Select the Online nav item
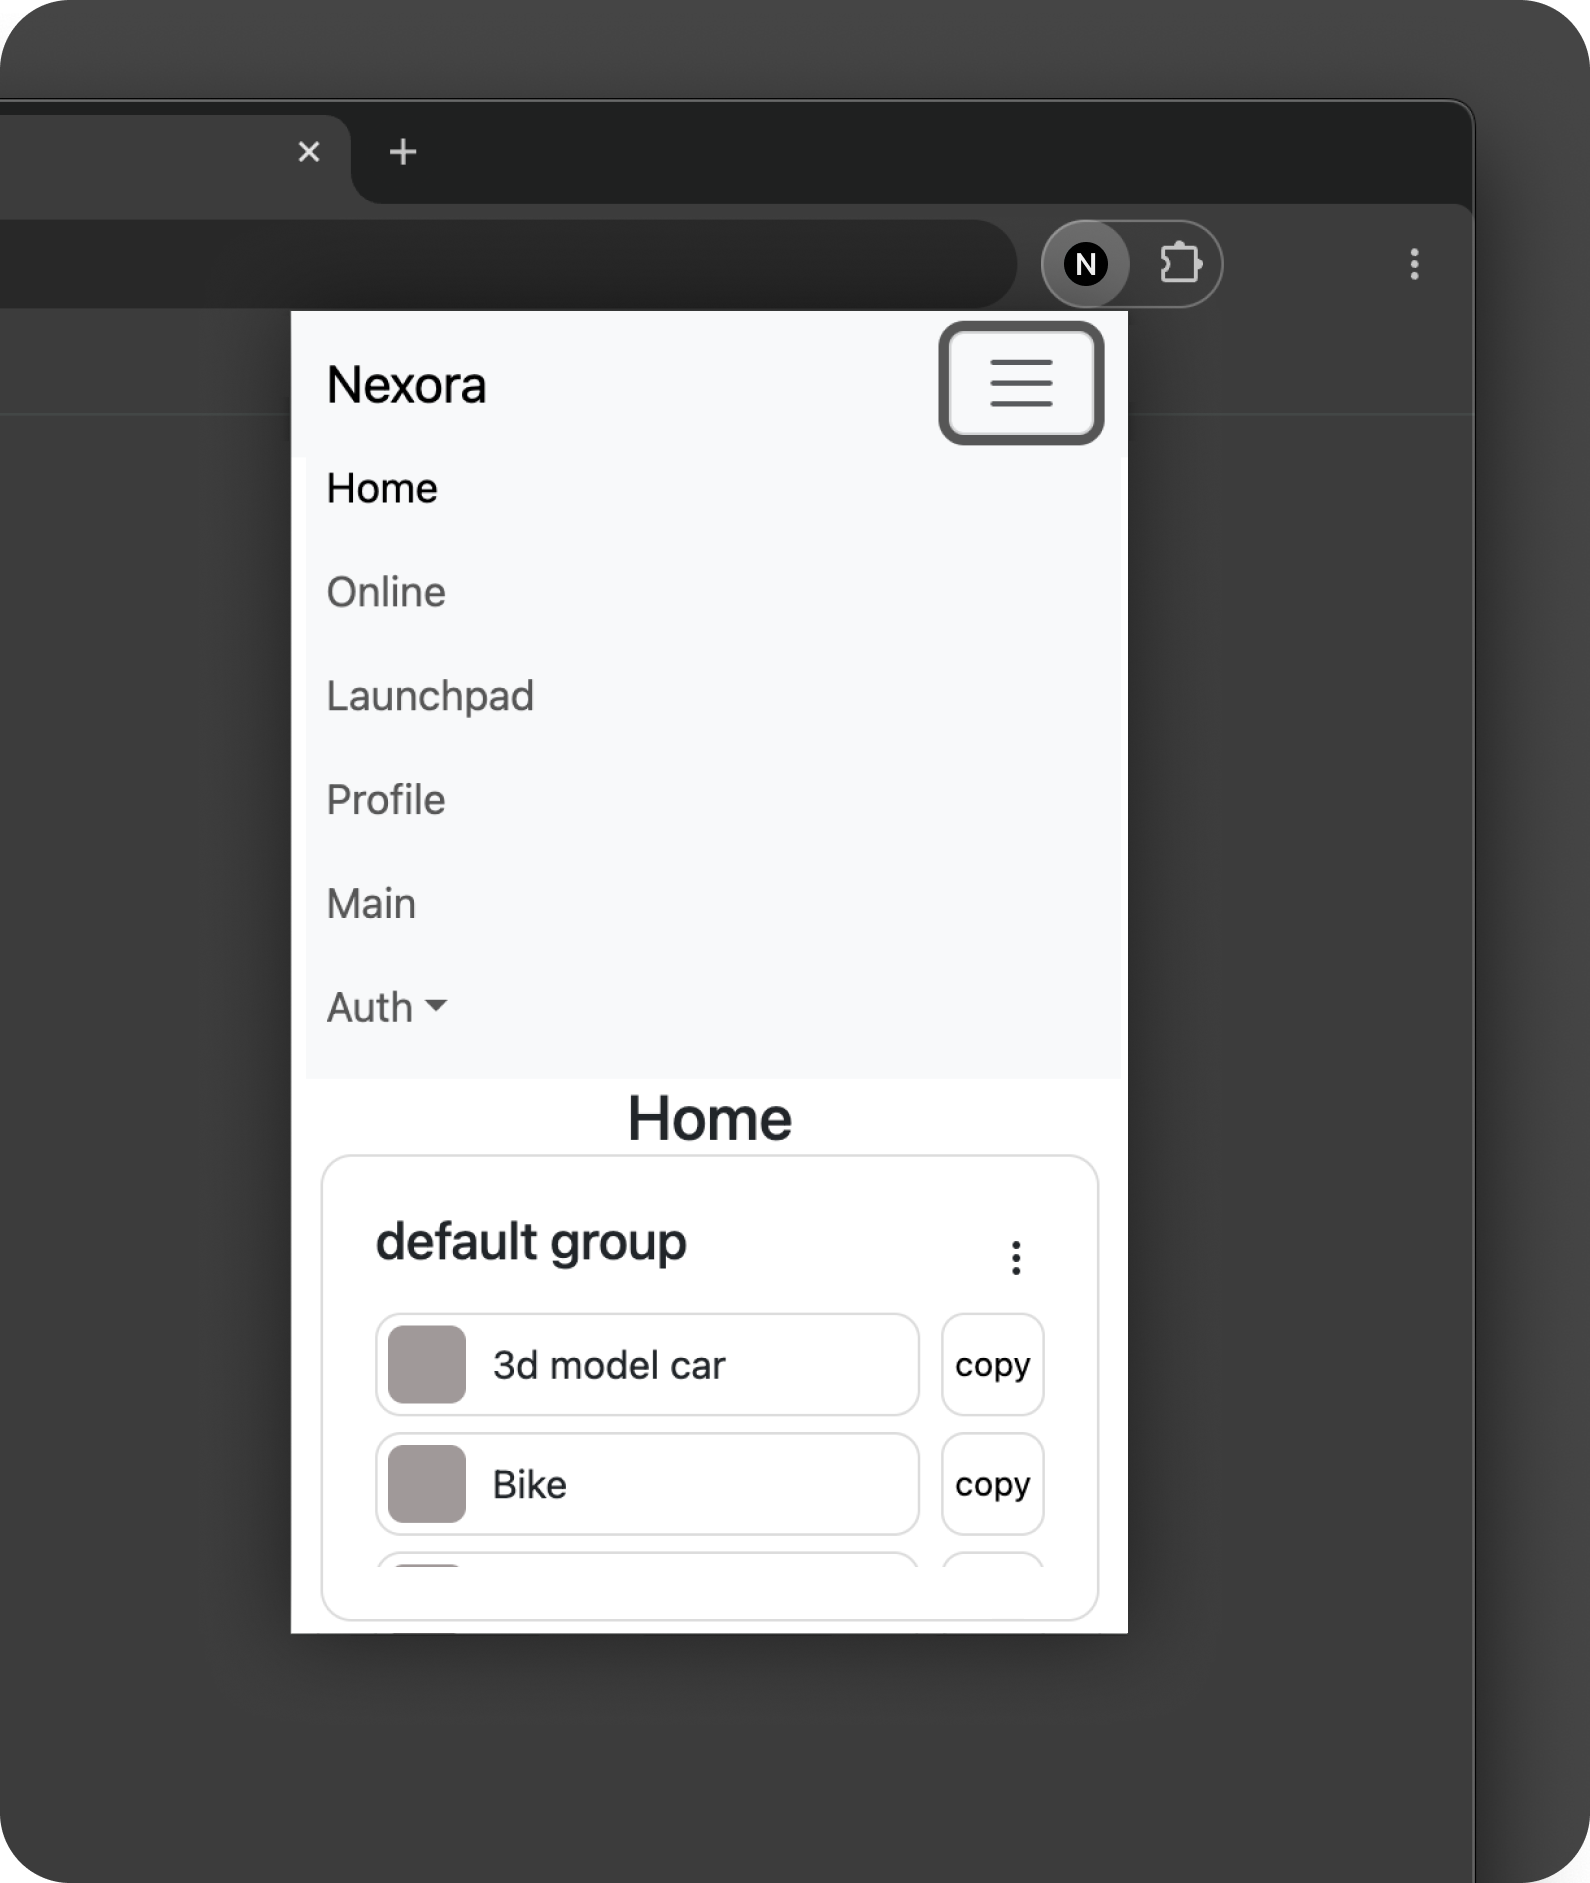The height and width of the screenshot is (1883, 1590). click(x=386, y=593)
